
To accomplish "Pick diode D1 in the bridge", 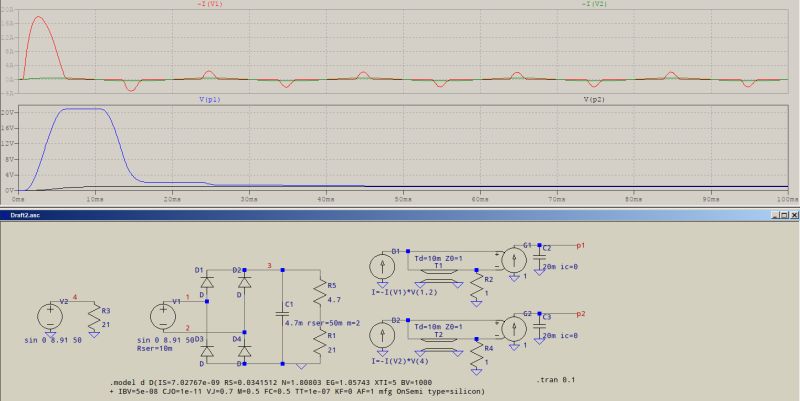I will [207, 282].
